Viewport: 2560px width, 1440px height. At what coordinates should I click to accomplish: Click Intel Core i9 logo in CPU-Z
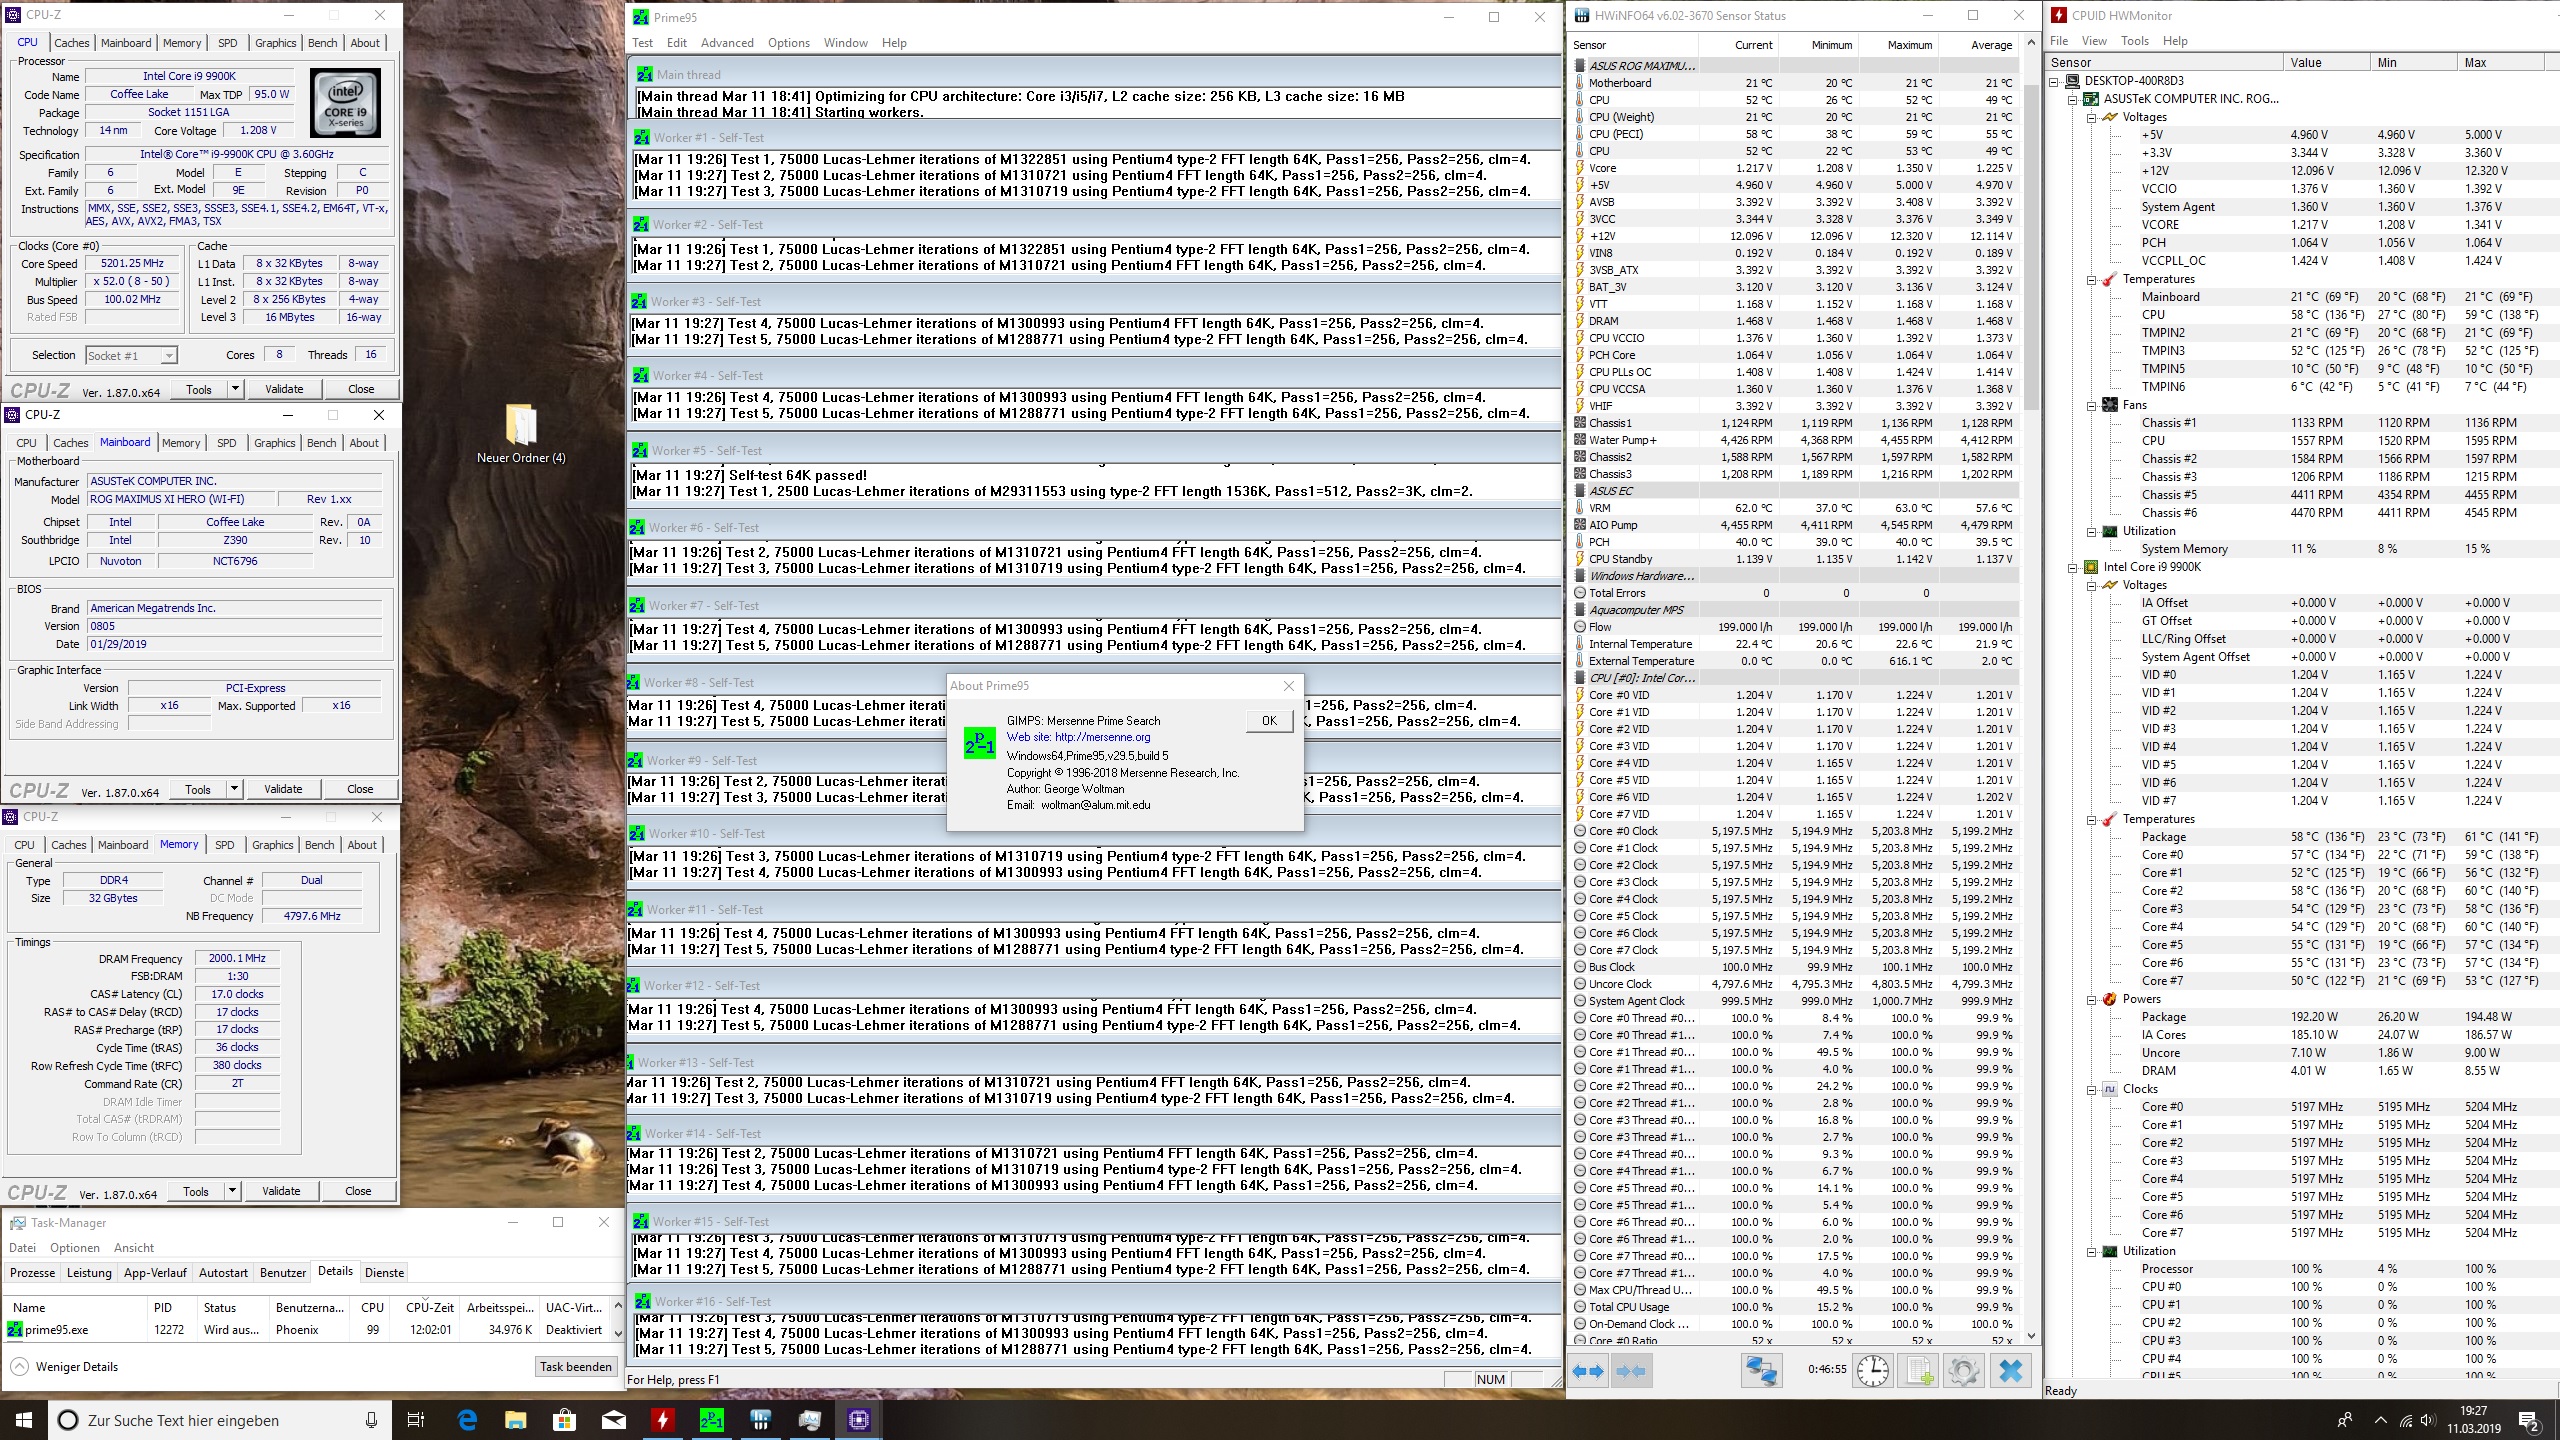point(346,103)
